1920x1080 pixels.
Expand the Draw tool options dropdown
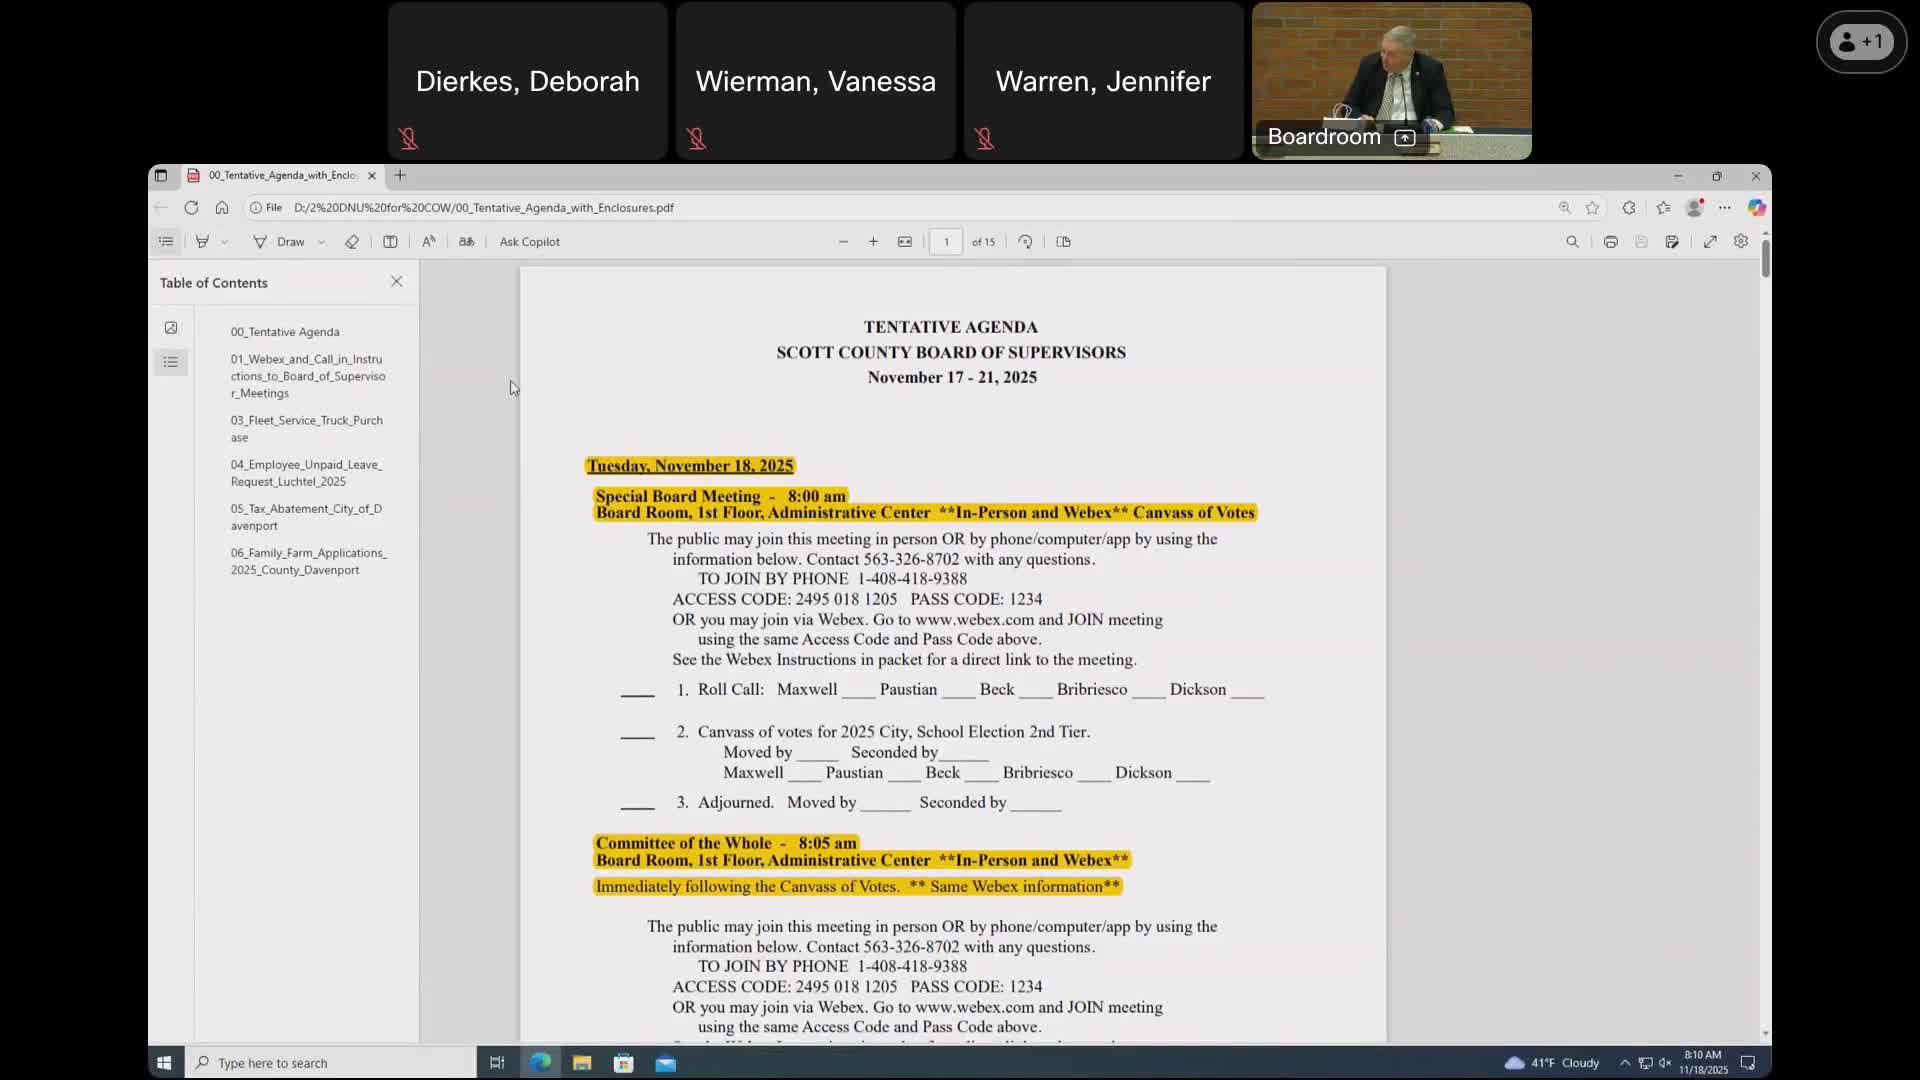(321, 241)
